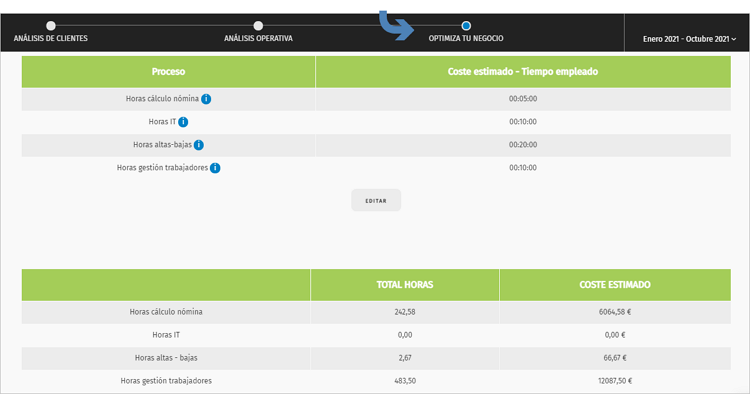The width and height of the screenshot is (750, 394).
Task: Select the 00:20:00 time value
Action: [523, 145]
